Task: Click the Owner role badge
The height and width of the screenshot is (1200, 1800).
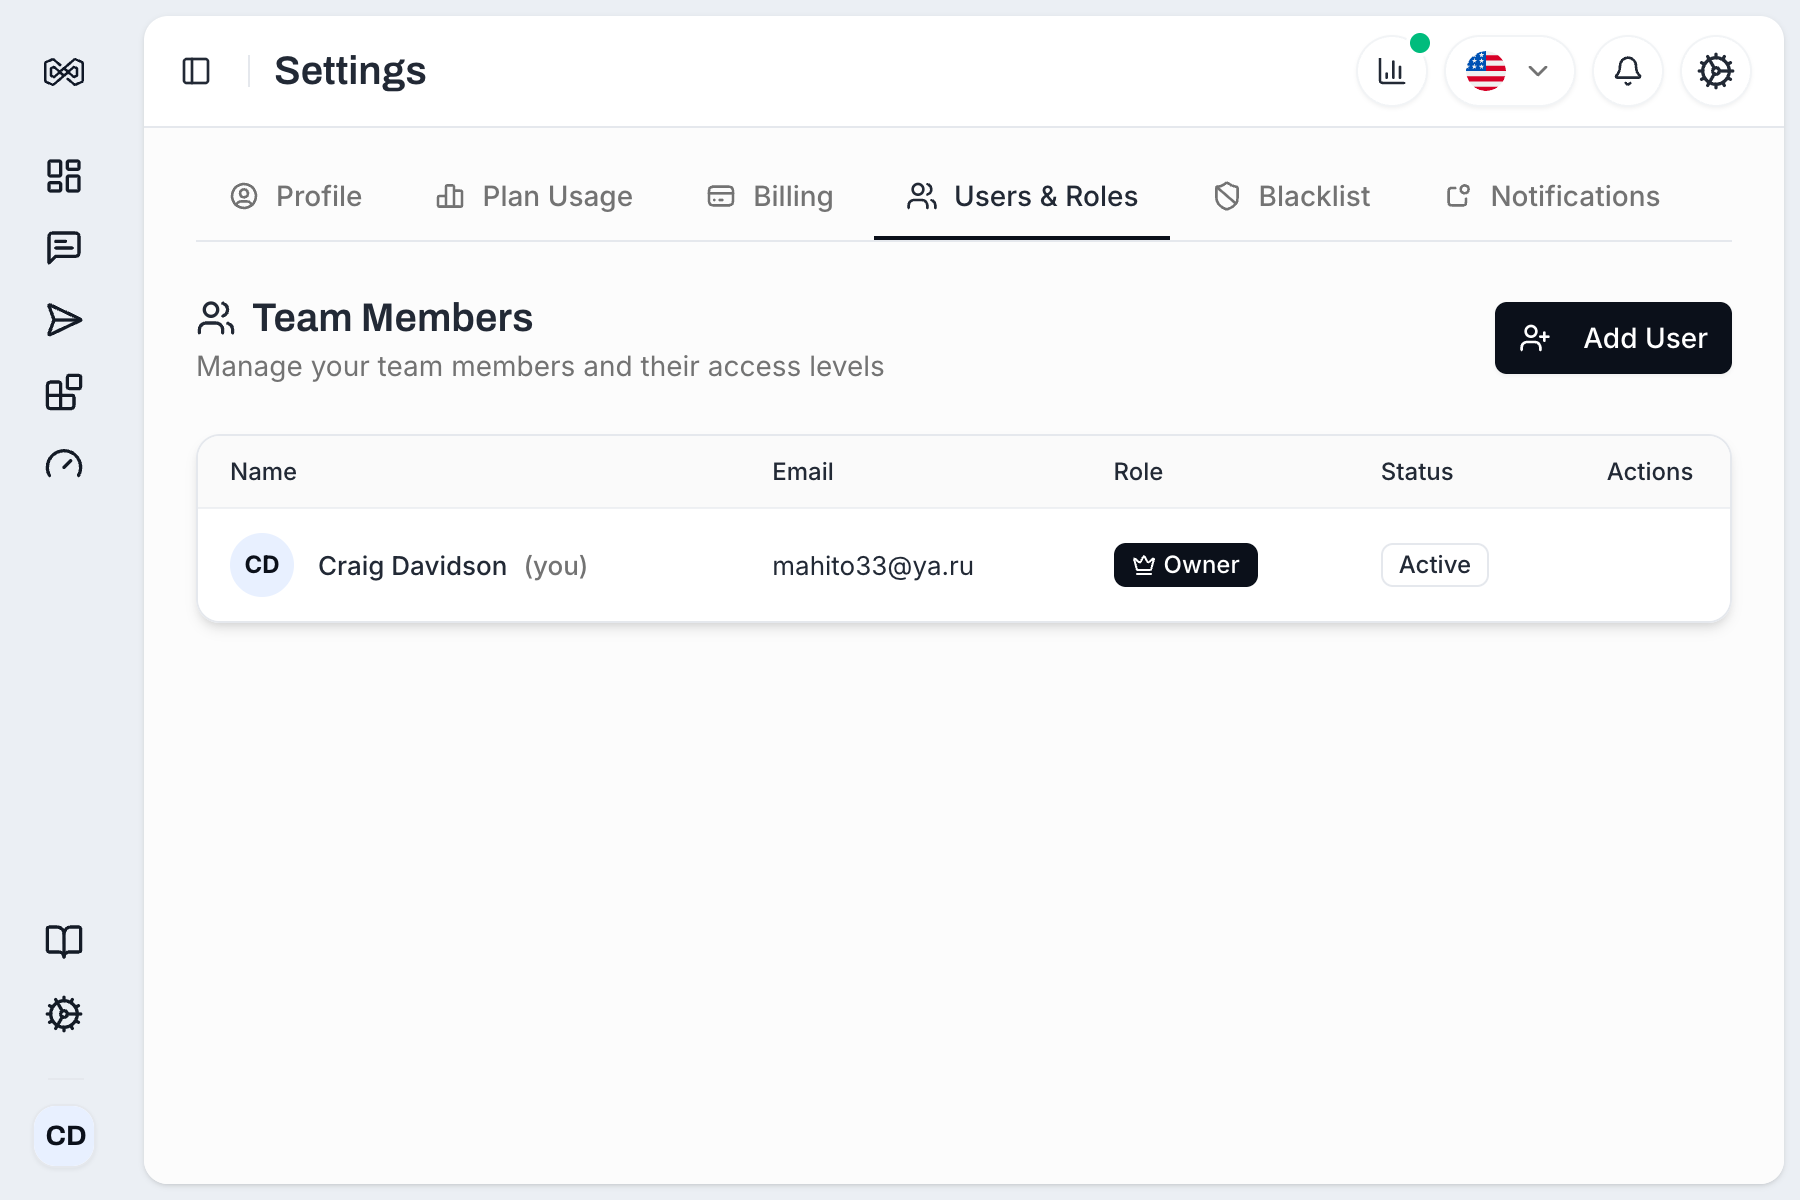Action: point(1185,565)
